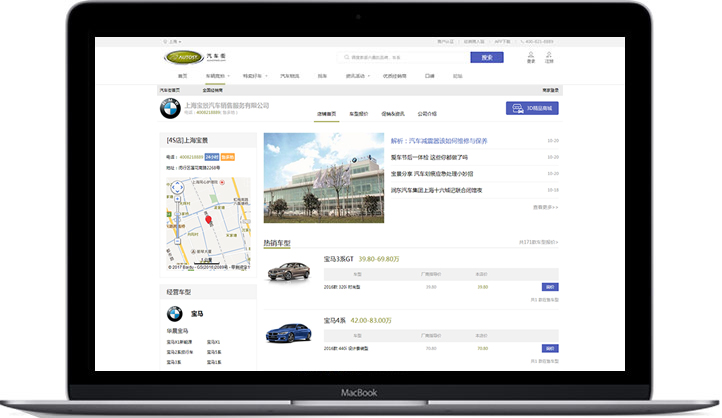Image resolution: width=722 pixels, height=418 pixels.
Task: Click the BMW logo in 经营车型 panel
Action: pos(175,314)
